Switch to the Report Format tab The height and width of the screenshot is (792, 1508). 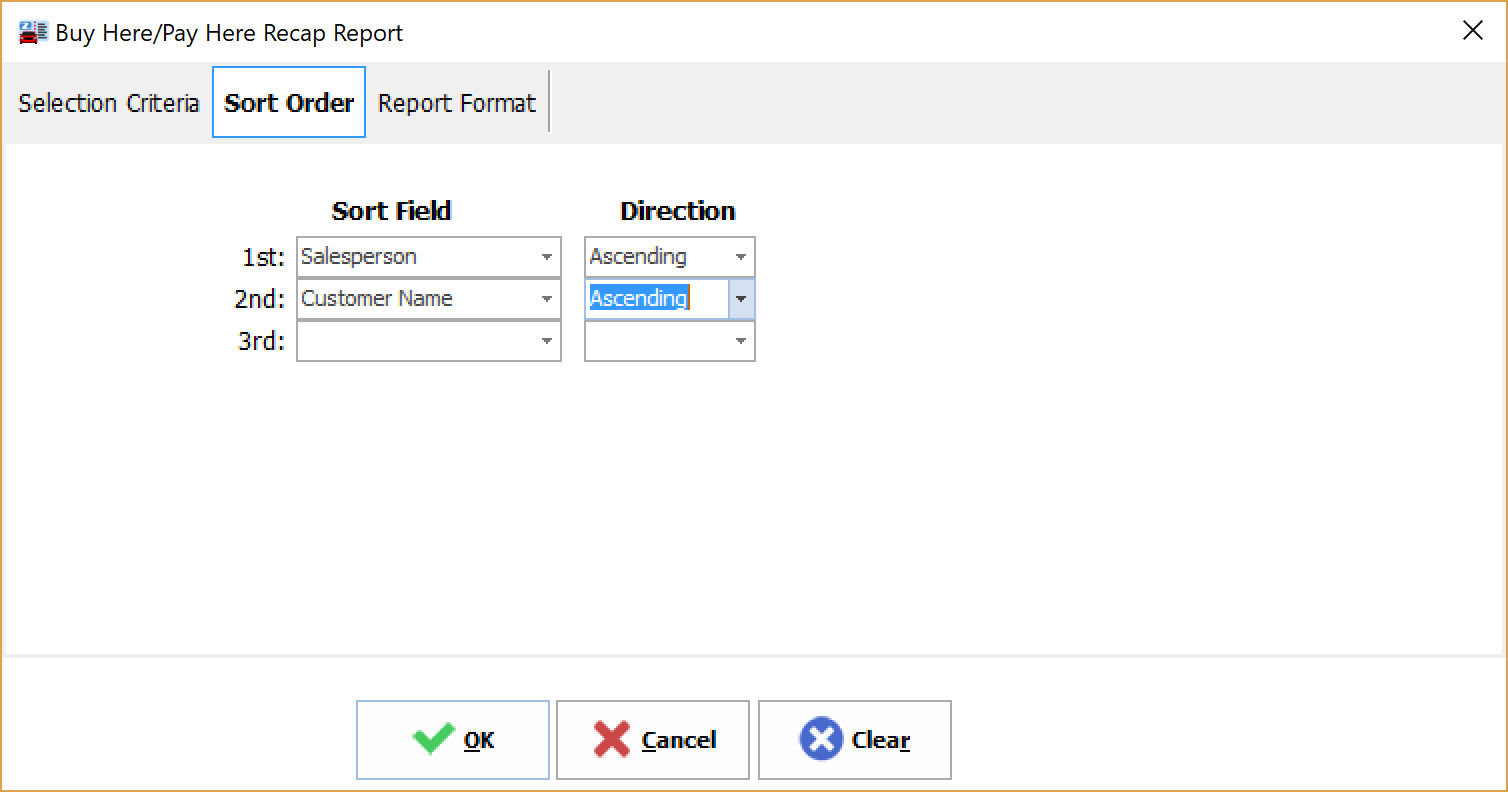(x=457, y=103)
